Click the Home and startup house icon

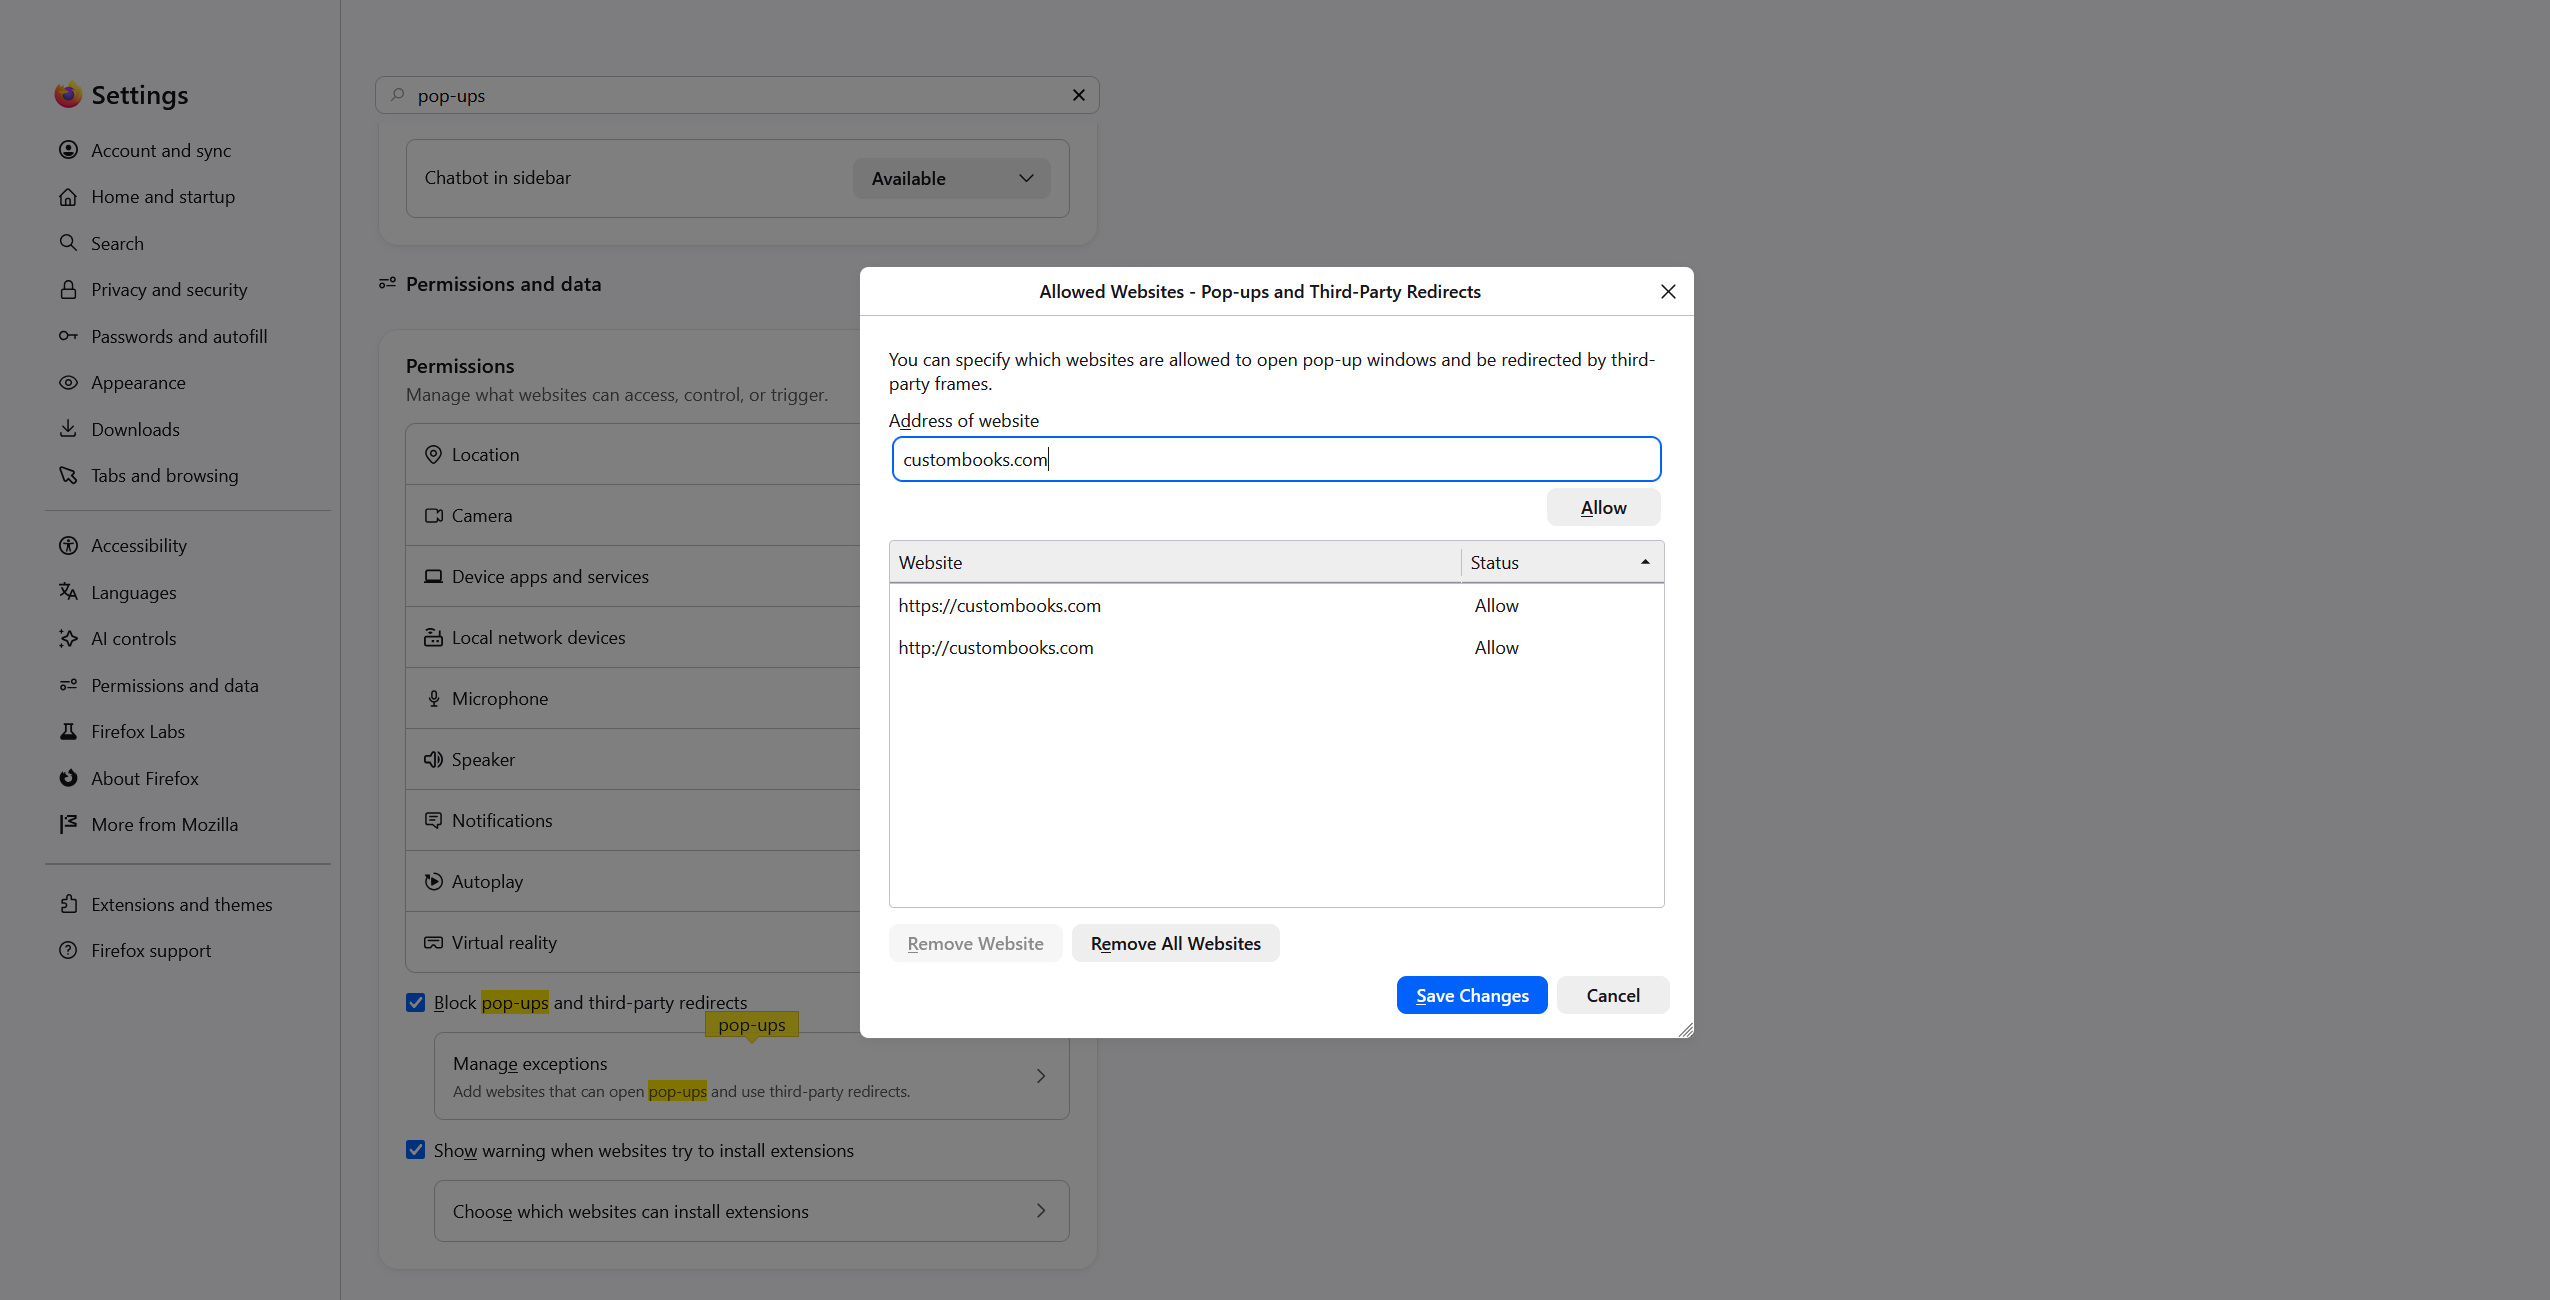(x=68, y=197)
